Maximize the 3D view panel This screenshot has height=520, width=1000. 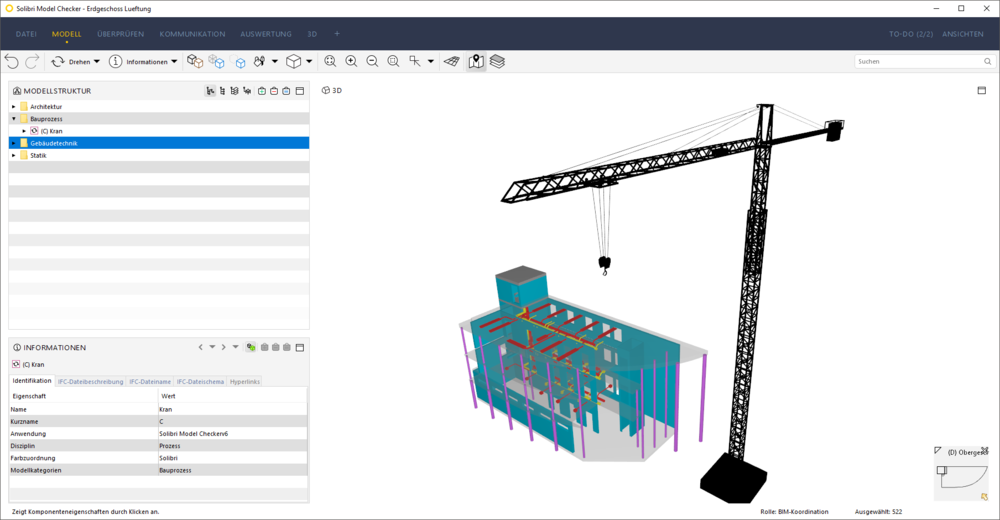981,91
